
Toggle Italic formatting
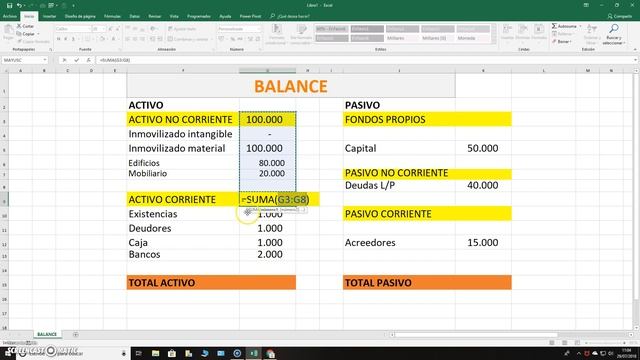coord(66,39)
